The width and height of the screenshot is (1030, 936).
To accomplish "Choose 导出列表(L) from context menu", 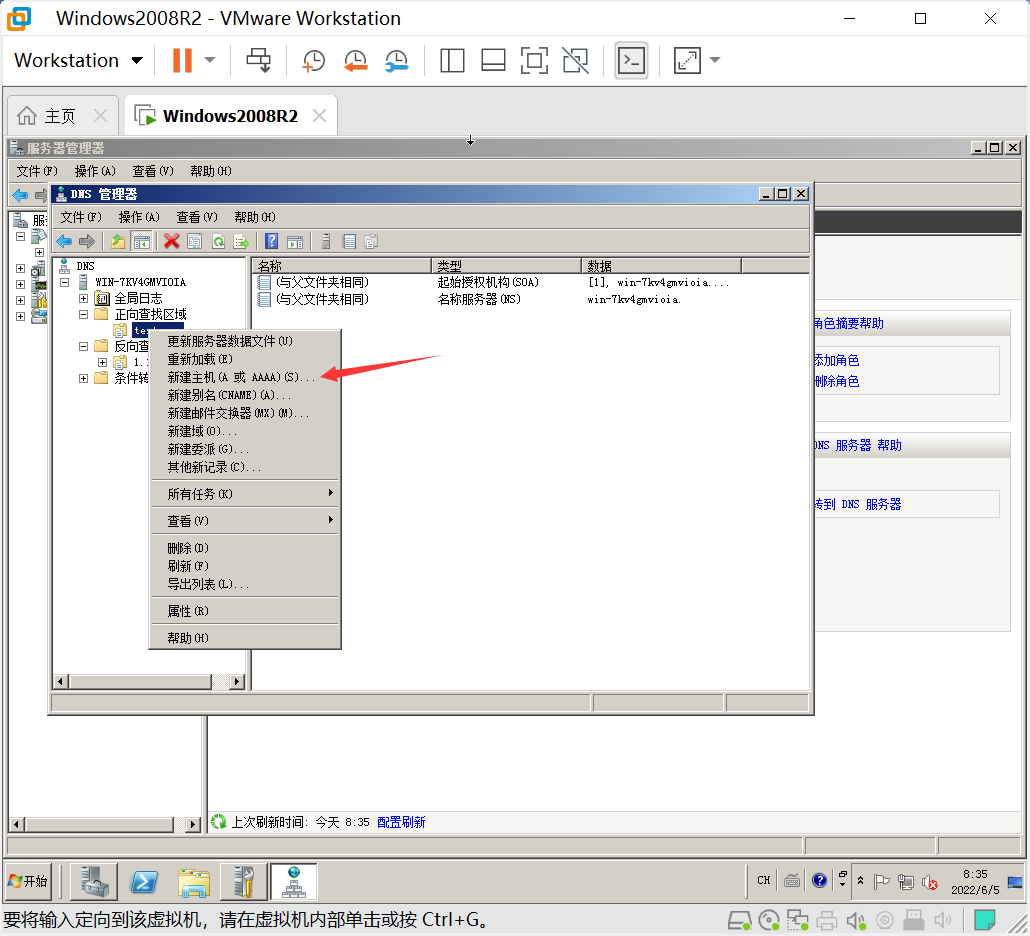I will 245,584.
